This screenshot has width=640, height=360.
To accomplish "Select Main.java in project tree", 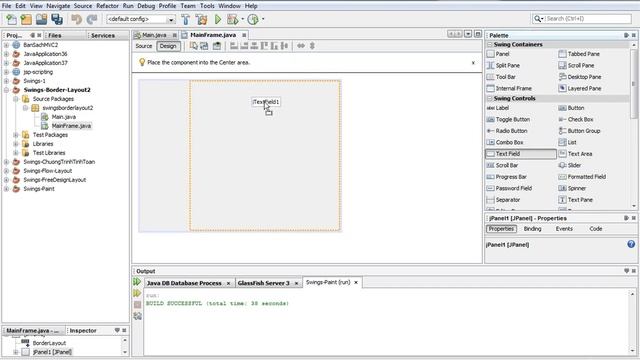I will (x=64, y=117).
